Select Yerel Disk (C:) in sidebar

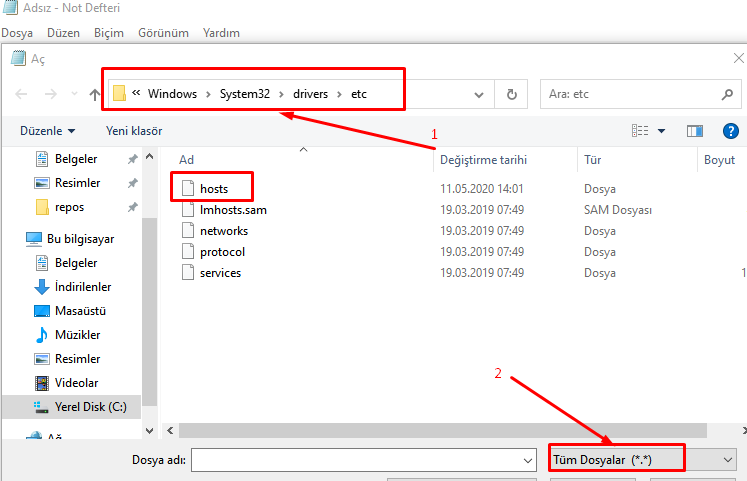[x=91, y=407]
